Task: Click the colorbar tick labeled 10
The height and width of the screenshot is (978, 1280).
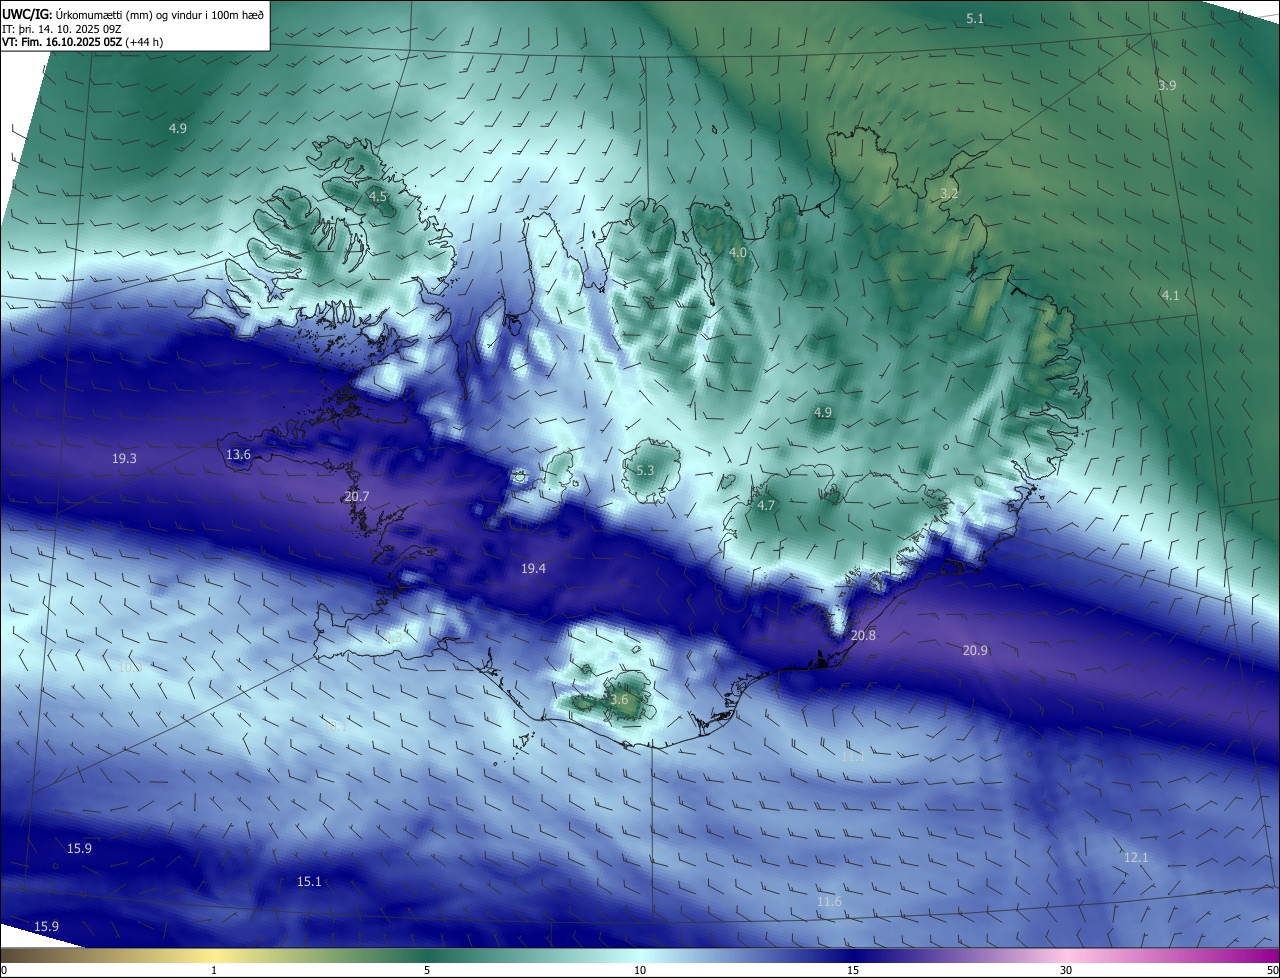Action: point(640,970)
